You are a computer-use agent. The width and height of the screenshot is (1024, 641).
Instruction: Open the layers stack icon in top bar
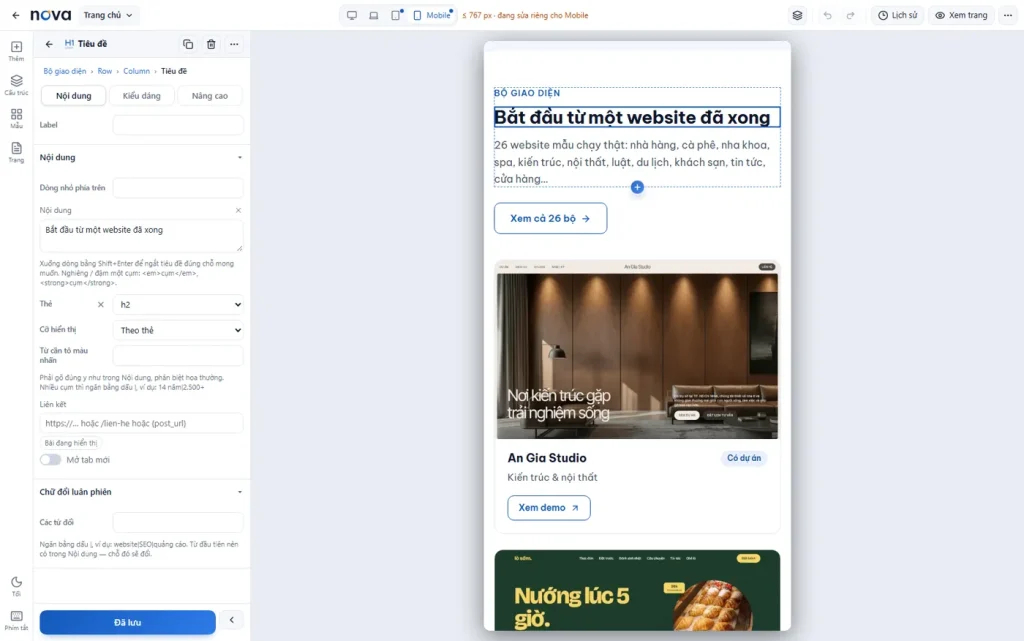[797, 15]
